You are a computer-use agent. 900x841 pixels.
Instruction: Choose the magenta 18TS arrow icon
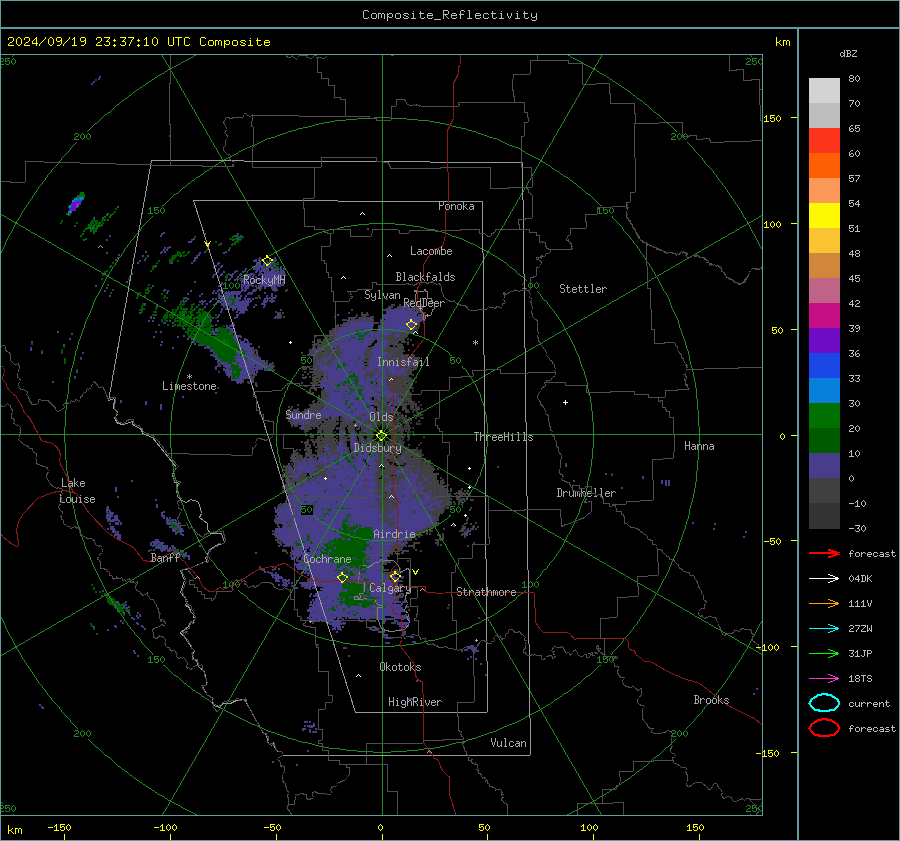824,679
